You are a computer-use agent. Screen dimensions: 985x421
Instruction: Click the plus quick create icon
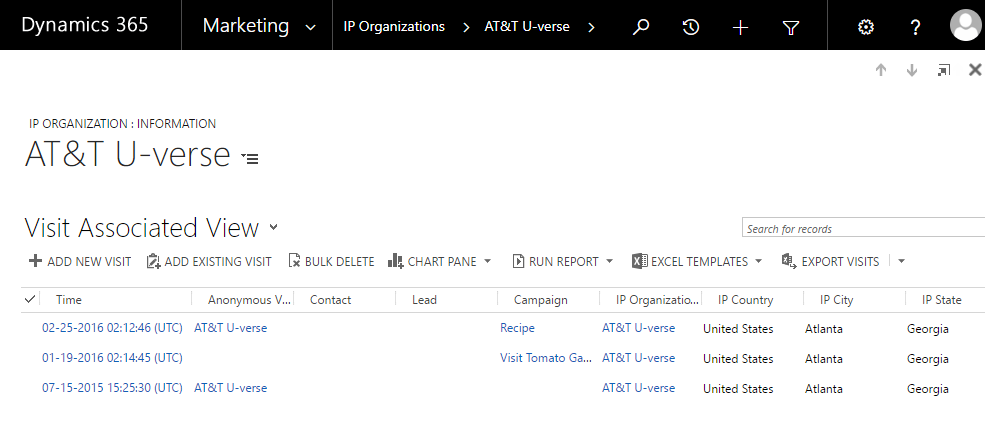[741, 27]
